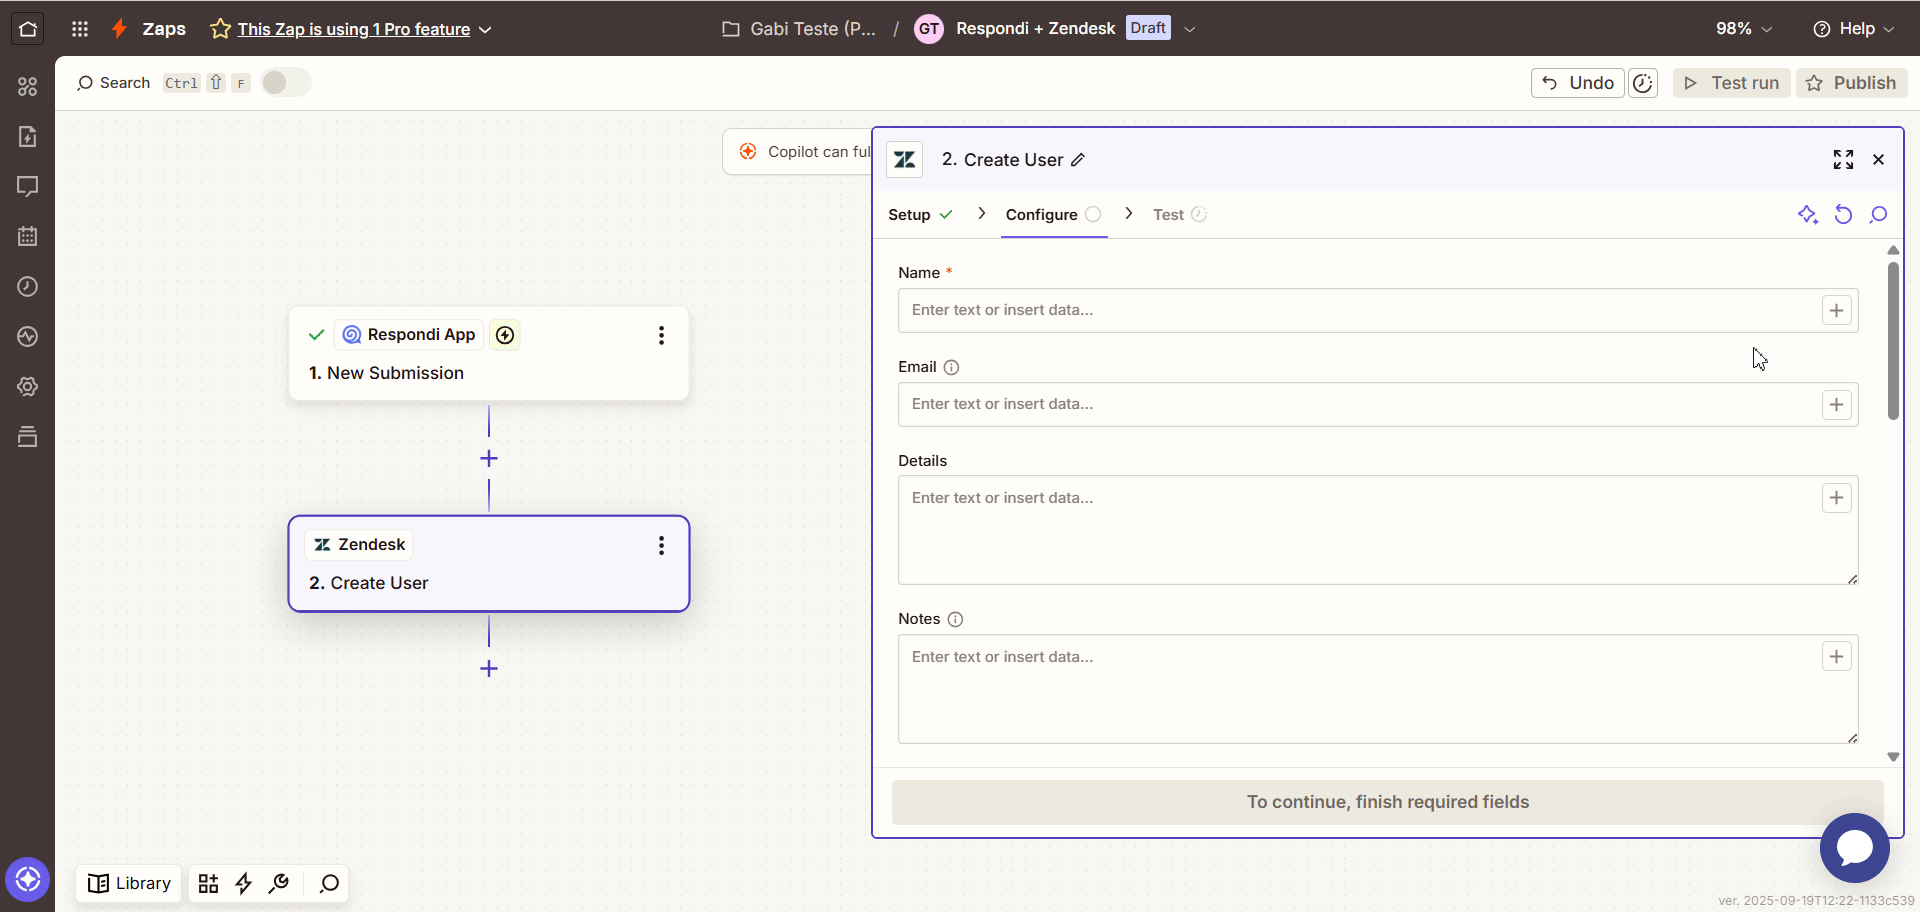Open the sidebar activity status icon
1920x912 pixels.
tap(28, 336)
